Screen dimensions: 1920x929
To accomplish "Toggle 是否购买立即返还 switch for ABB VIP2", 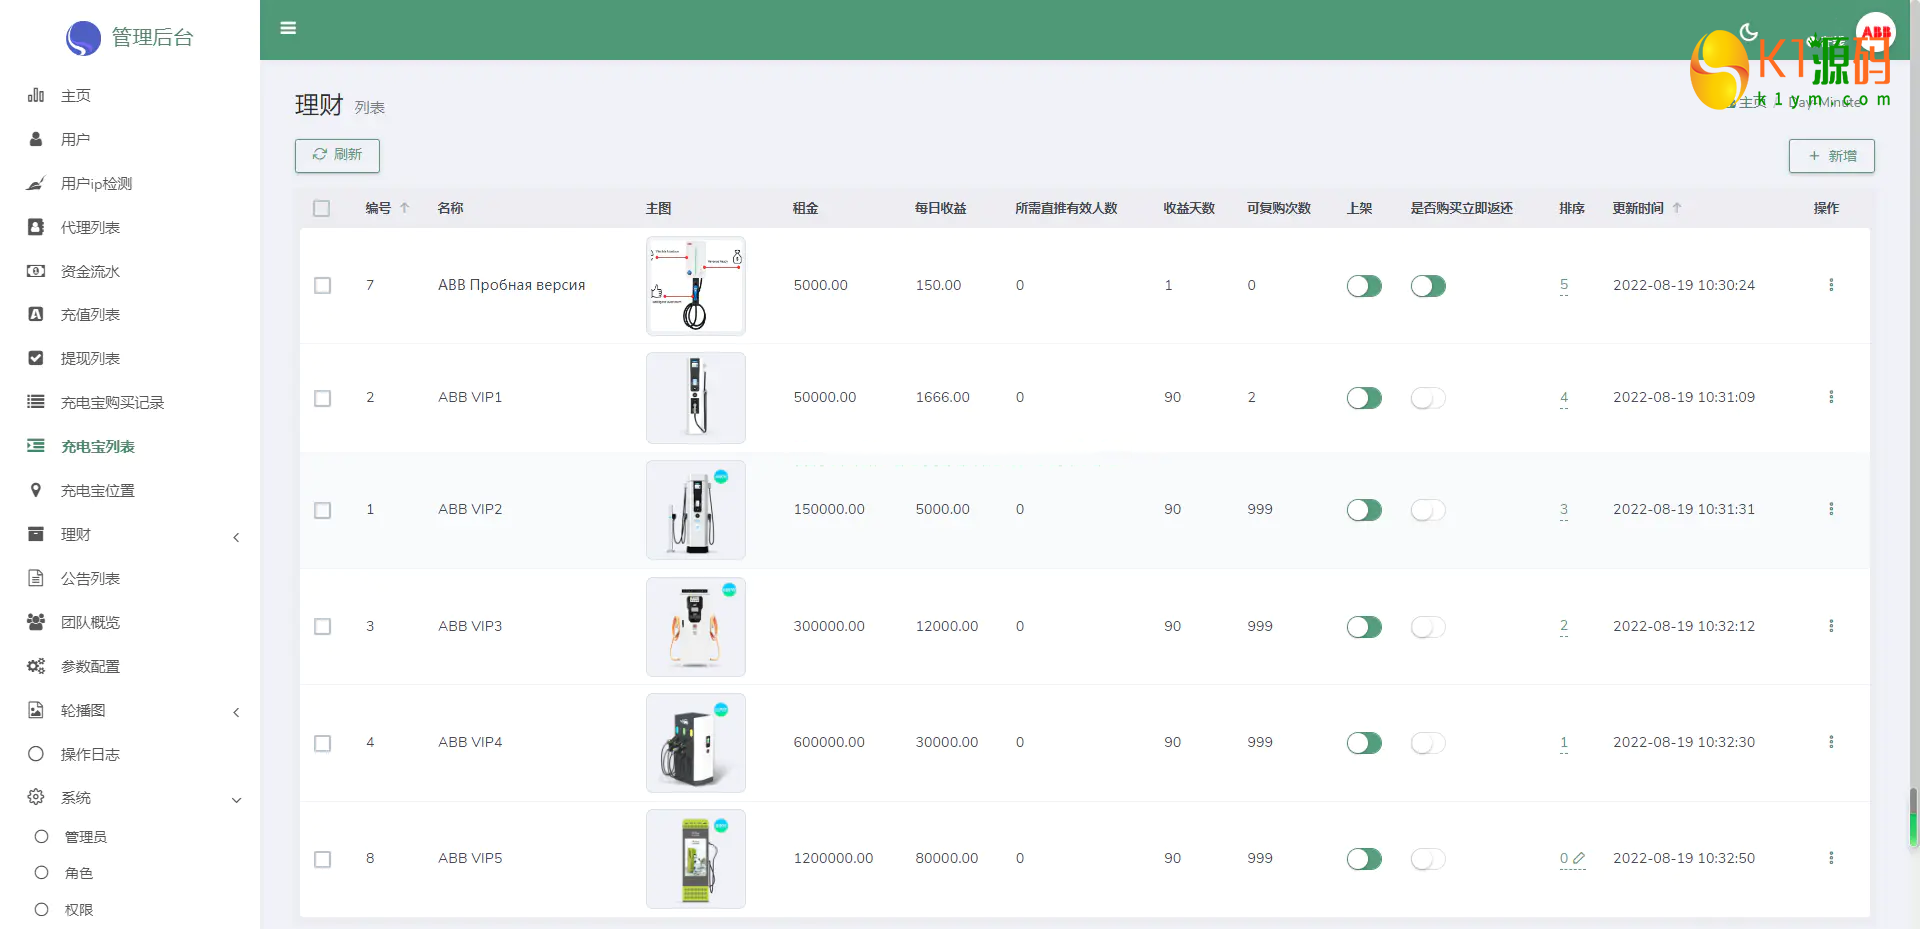I will point(1428,510).
